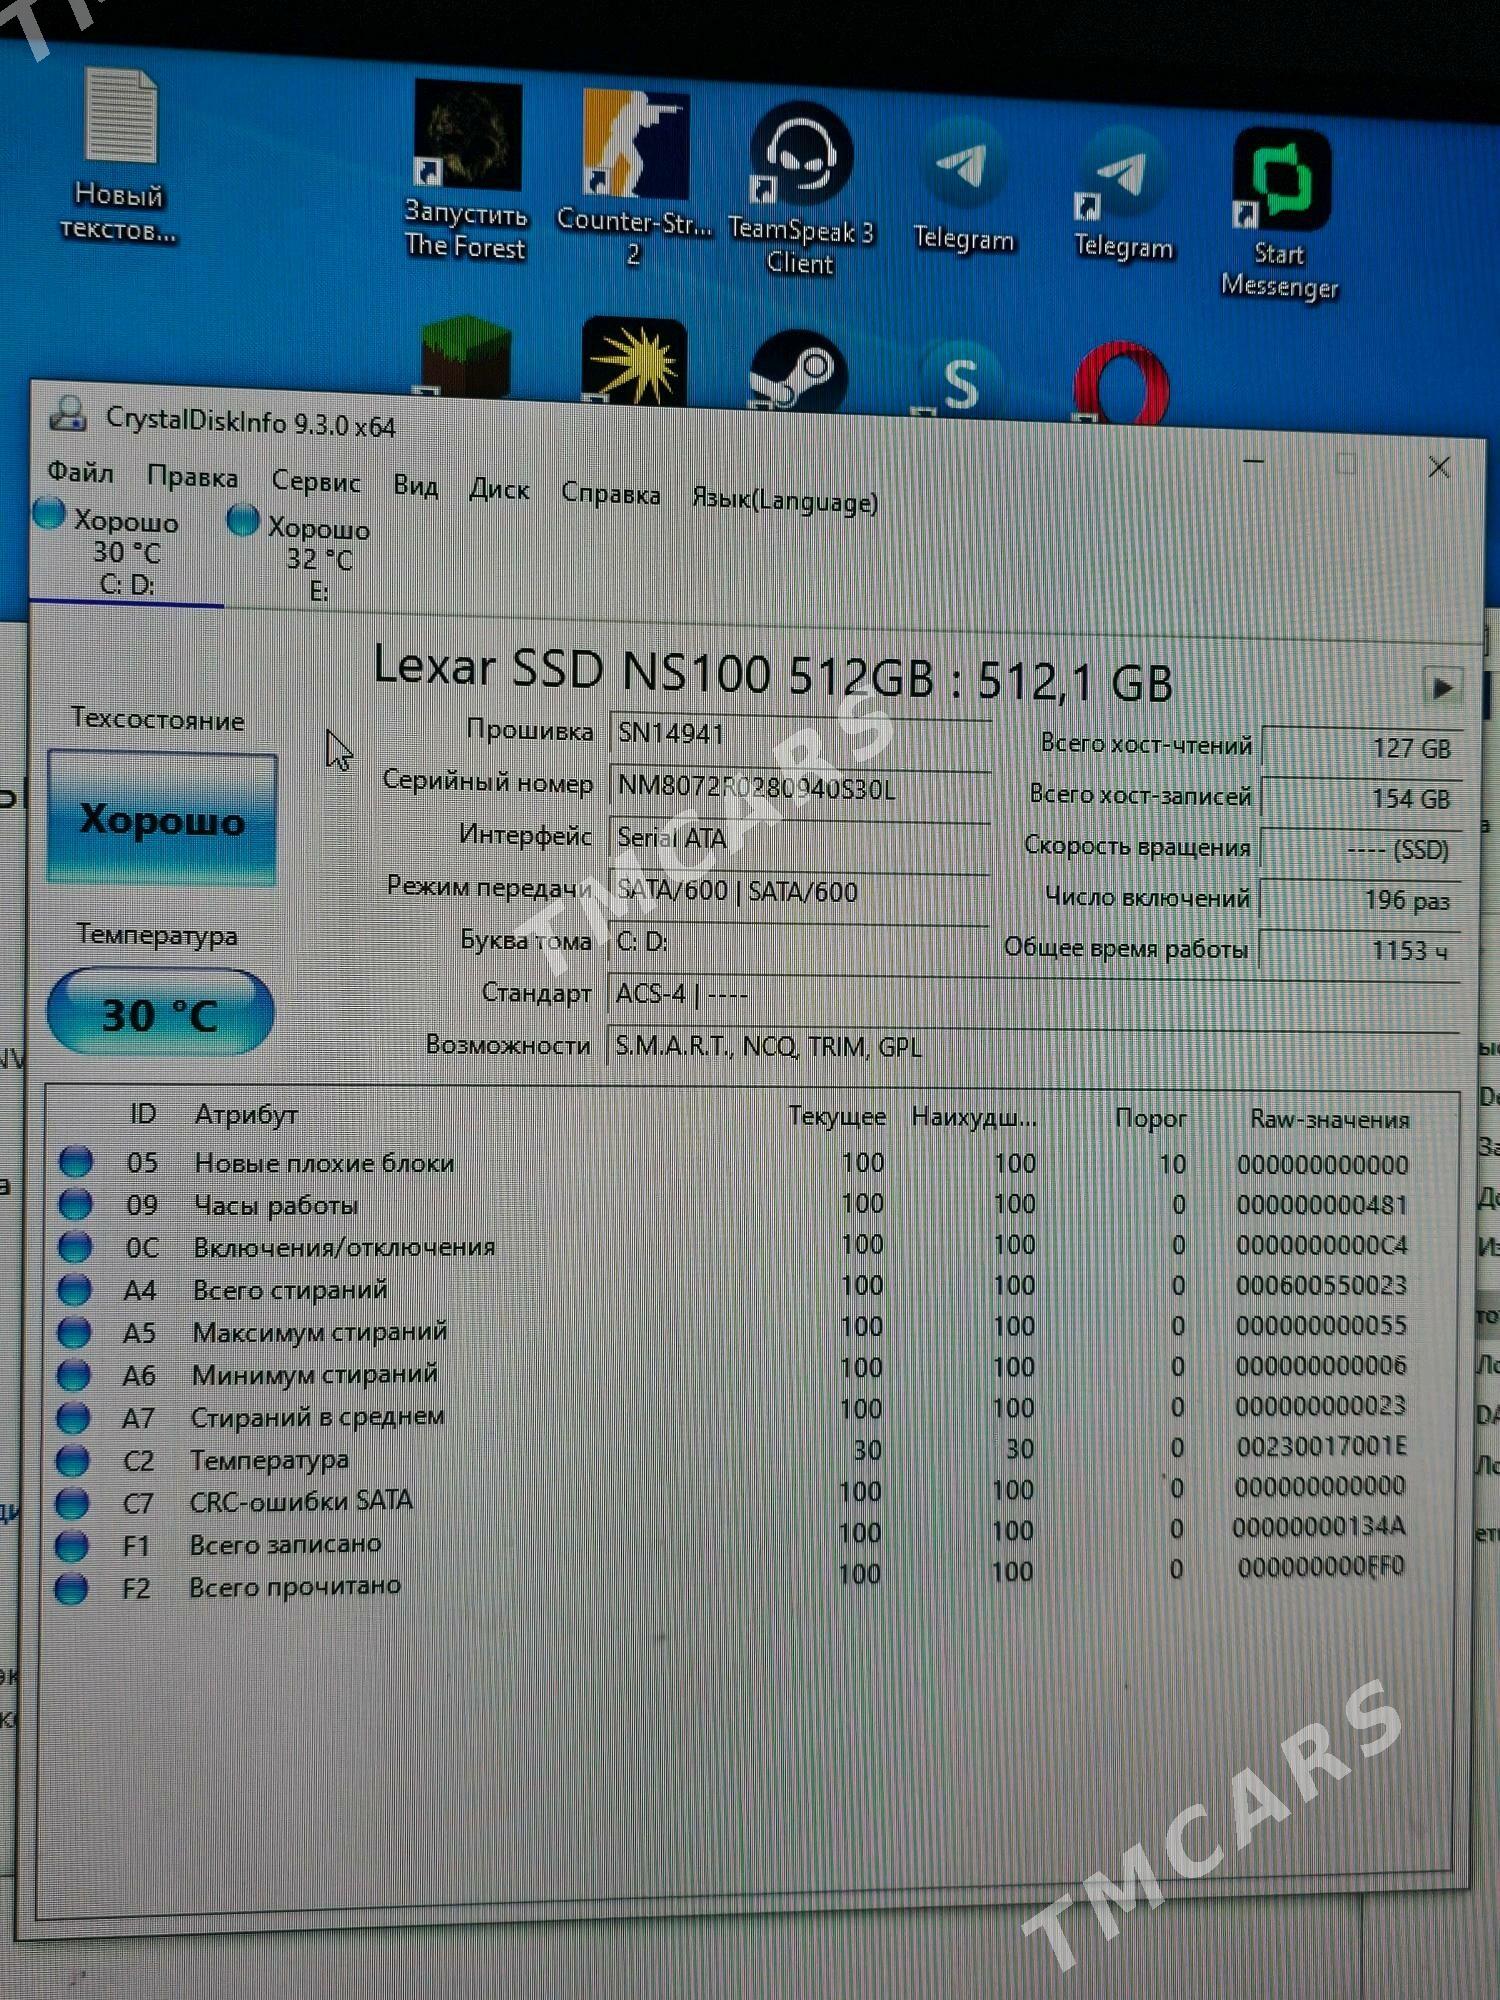Click Всего хост-чтений value 127 GB
This screenshot has width=1500, height=2000.
1361,747
